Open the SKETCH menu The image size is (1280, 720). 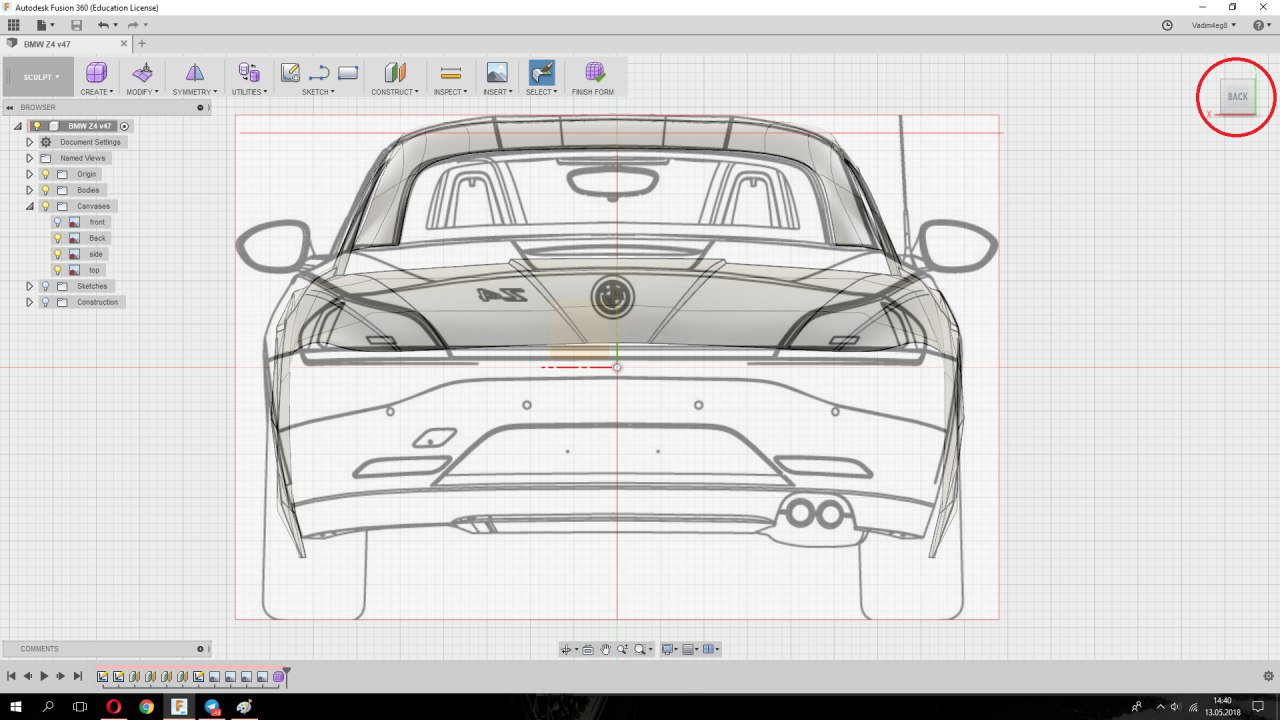click(318, 92)
